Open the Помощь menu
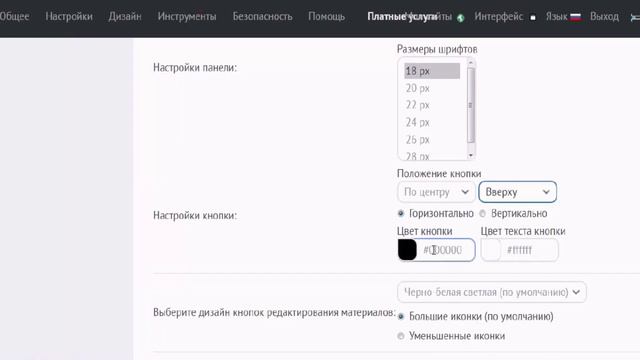The height and width of the screenshot is (360, 640). point(327,17)
